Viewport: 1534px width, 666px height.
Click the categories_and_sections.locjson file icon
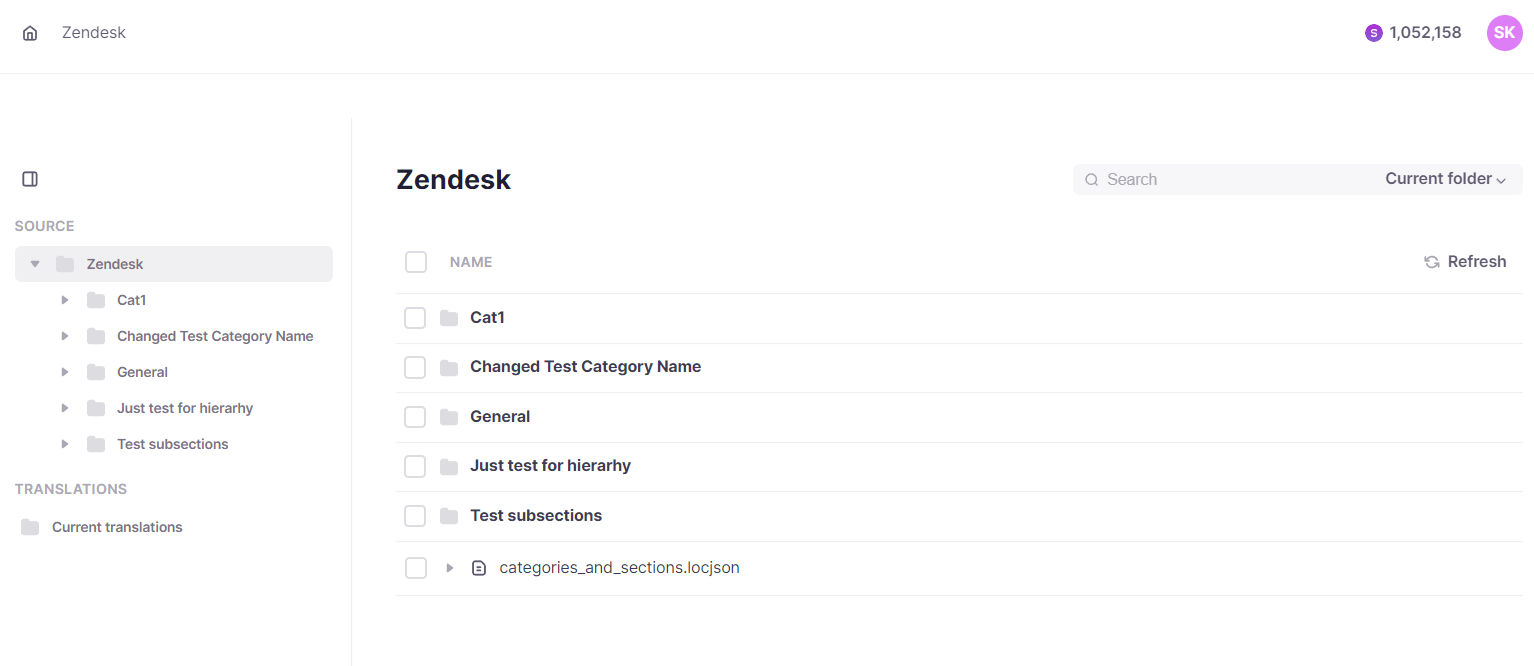[479, 568]
